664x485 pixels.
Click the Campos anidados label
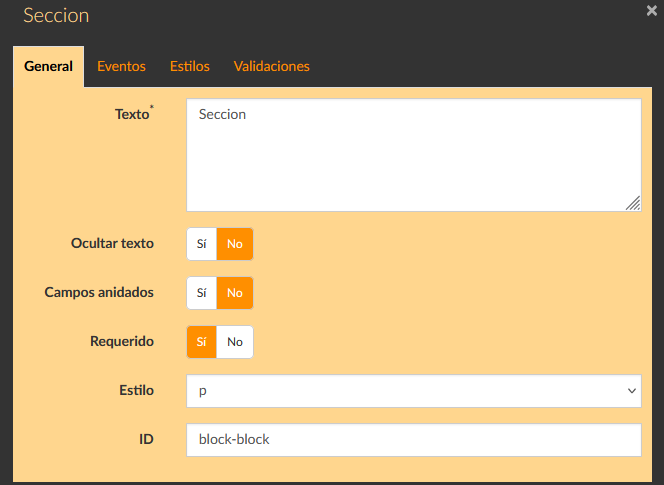point(99,292)
